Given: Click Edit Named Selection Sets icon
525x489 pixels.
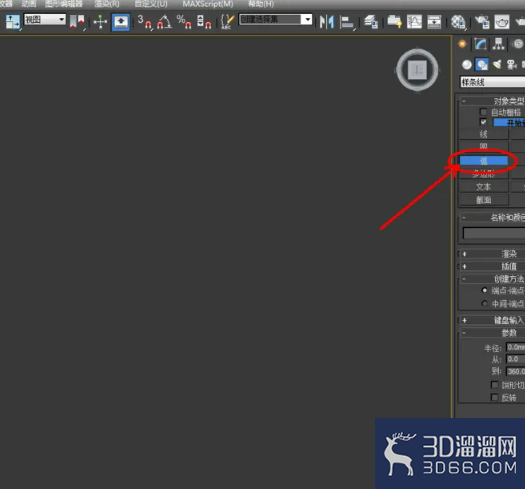Looking at the screenshot, I should pos(227,22).
